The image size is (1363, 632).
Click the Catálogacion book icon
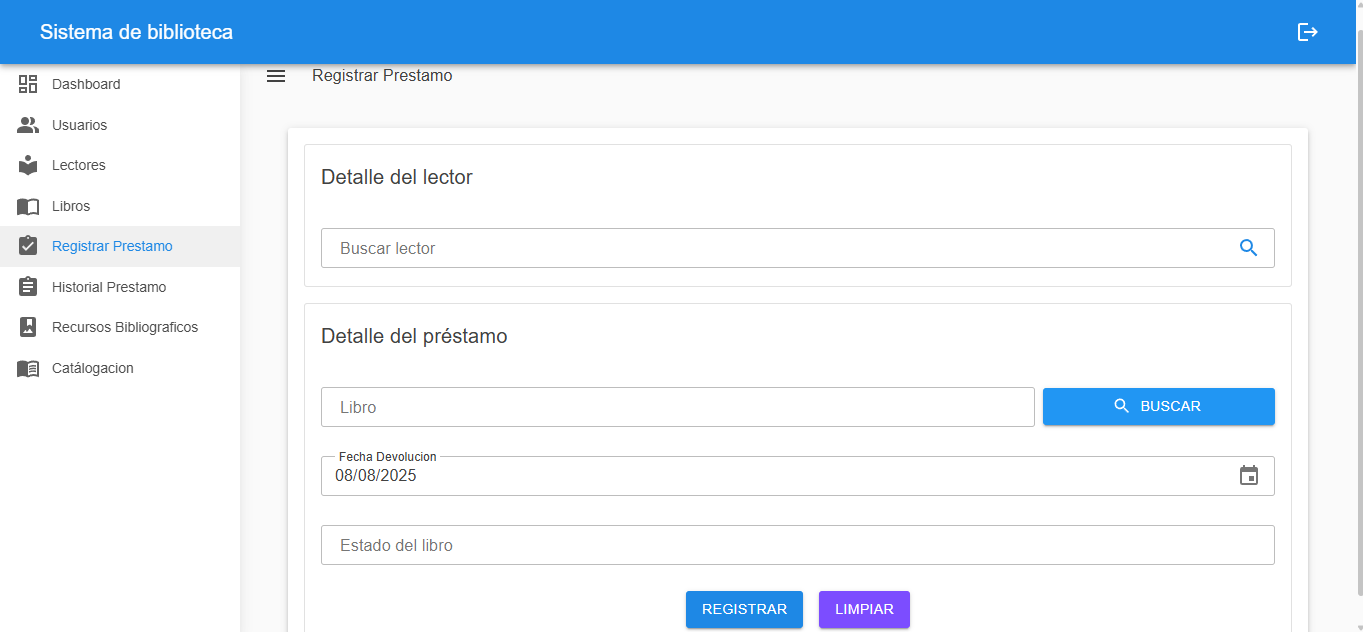(27, 368)
